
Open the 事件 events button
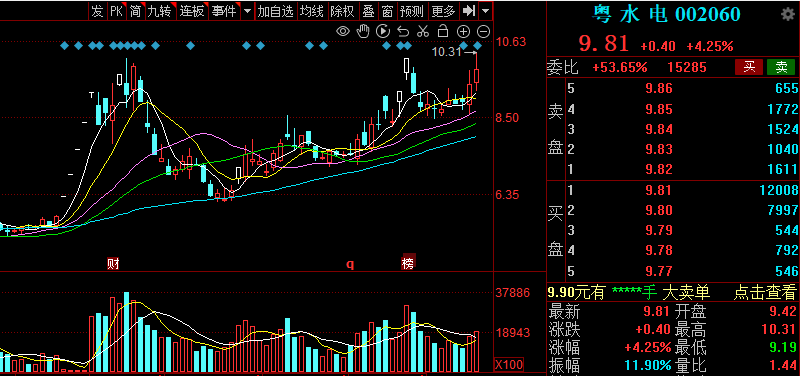tap(224, 11)
